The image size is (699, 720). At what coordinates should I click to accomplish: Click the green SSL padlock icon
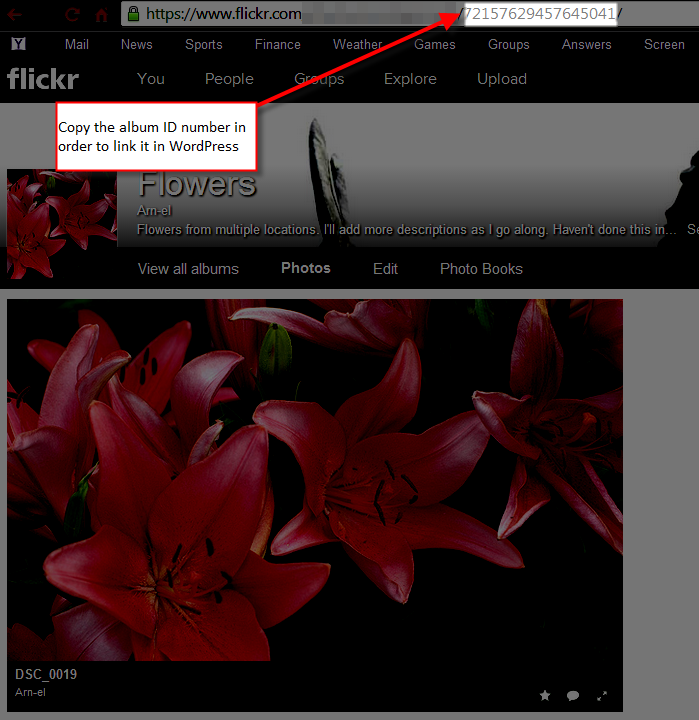(x=133, y=14)
